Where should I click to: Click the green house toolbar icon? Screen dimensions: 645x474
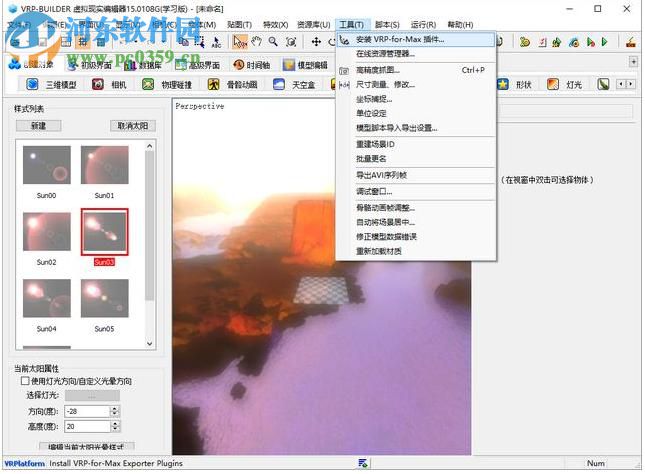[x=557, y=42]
